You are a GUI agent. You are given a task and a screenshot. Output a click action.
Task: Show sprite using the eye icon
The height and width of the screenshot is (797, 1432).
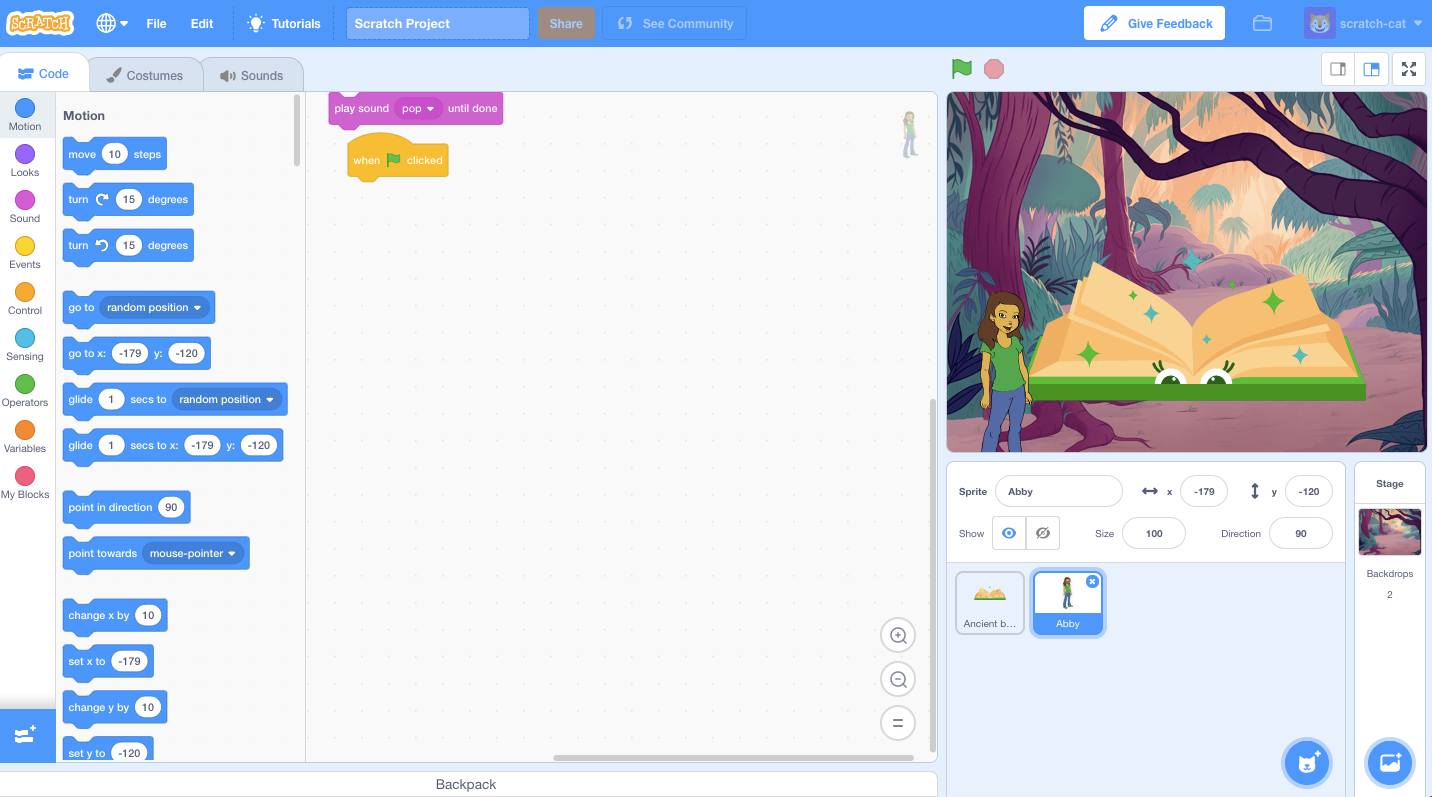1009,533
